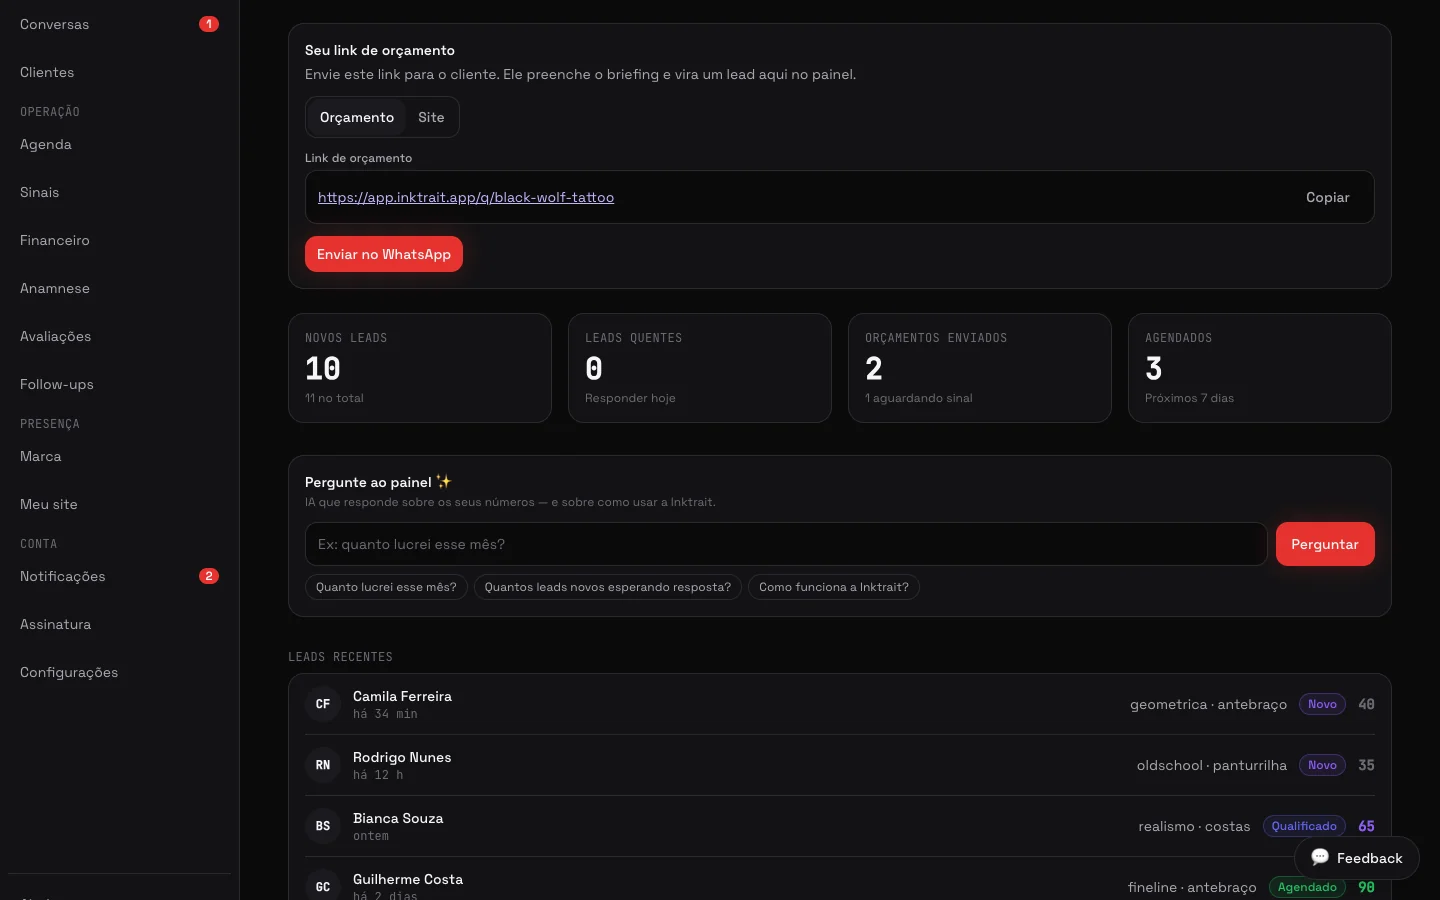This screenshot has width=1440, height=900.
Task: Open Configurações in sidebar
Action: tap(119, 672)
